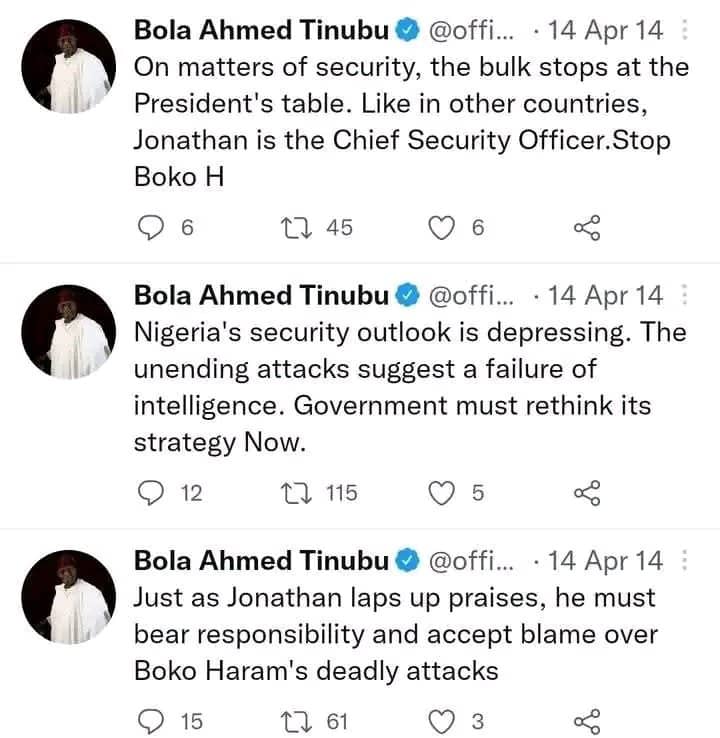720x738 pixels.
Task: Open more options on the first tweet
Action: click(x=684, y=30)
